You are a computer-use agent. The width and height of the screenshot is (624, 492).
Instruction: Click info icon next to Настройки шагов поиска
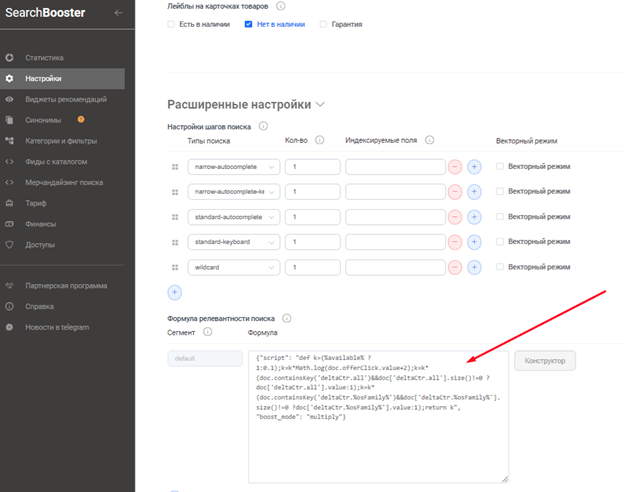263,126
